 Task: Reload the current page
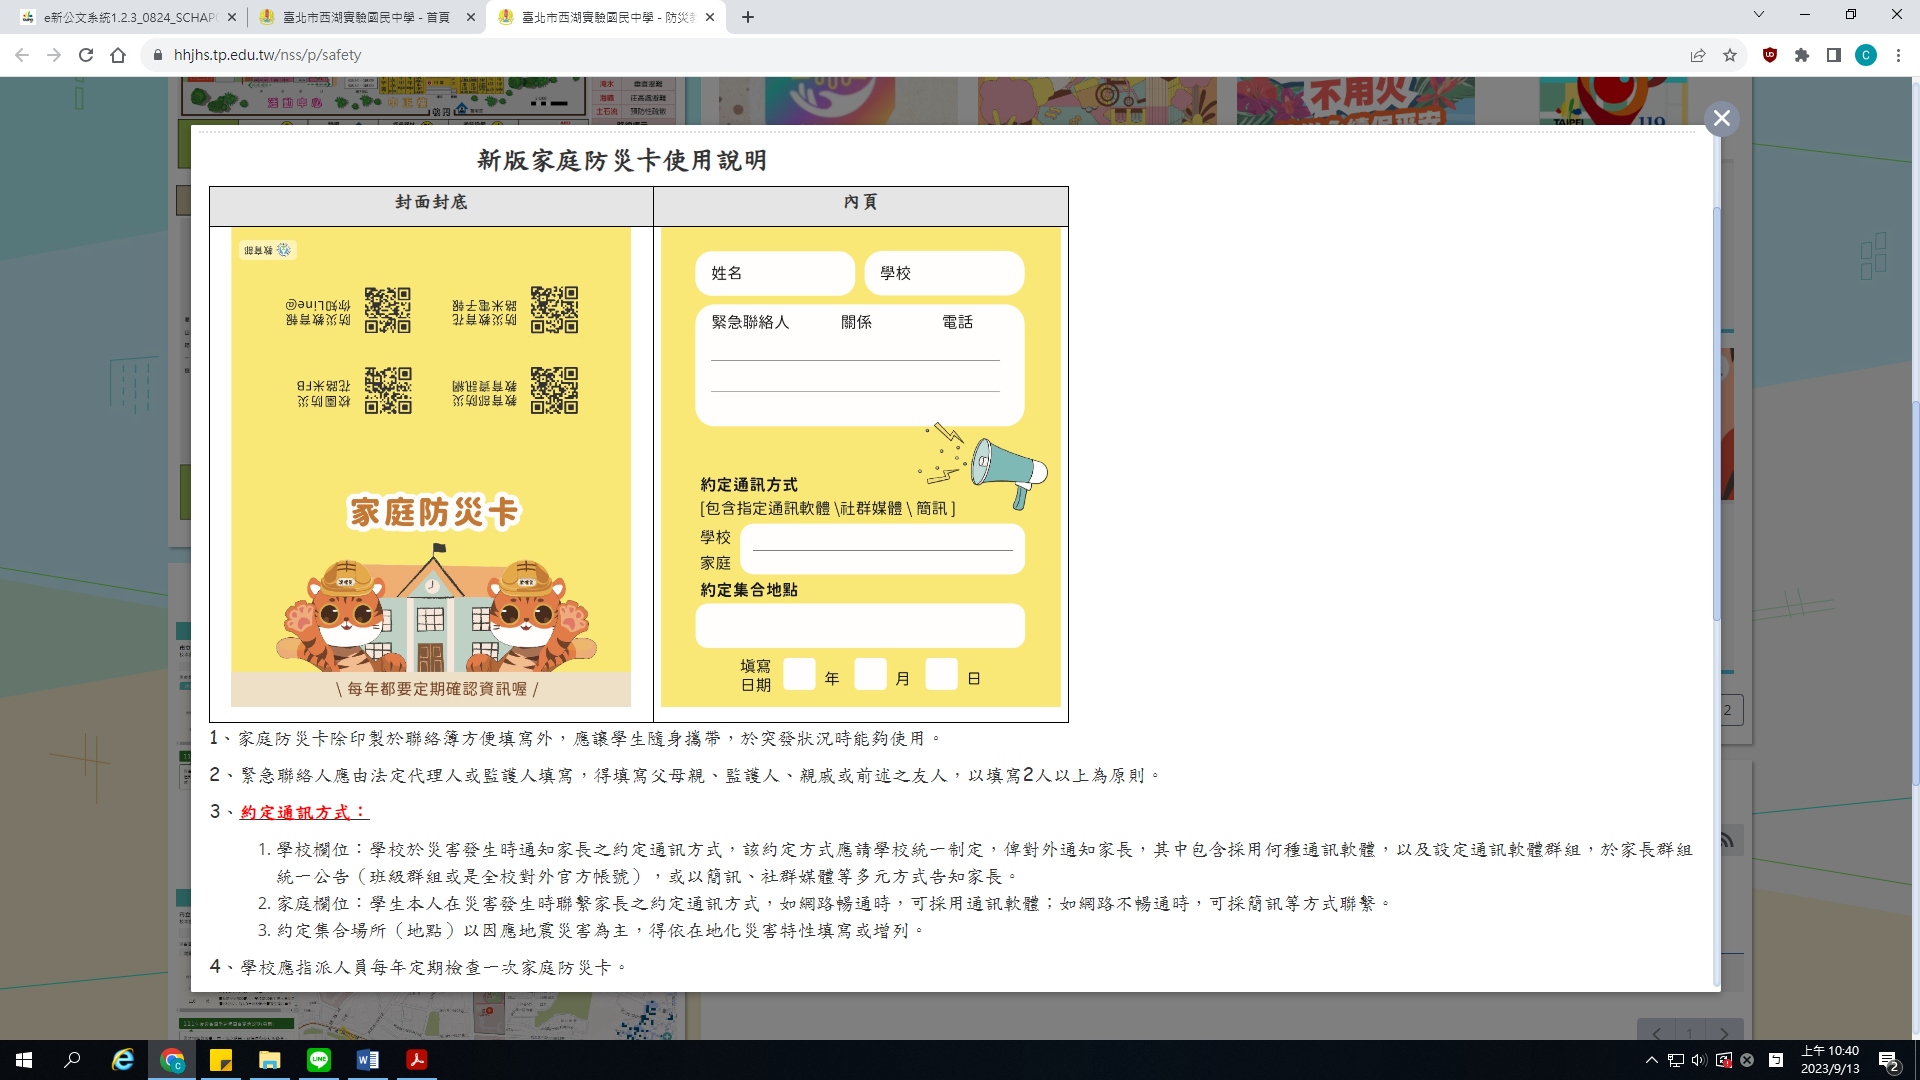click(x=86, y=55)
